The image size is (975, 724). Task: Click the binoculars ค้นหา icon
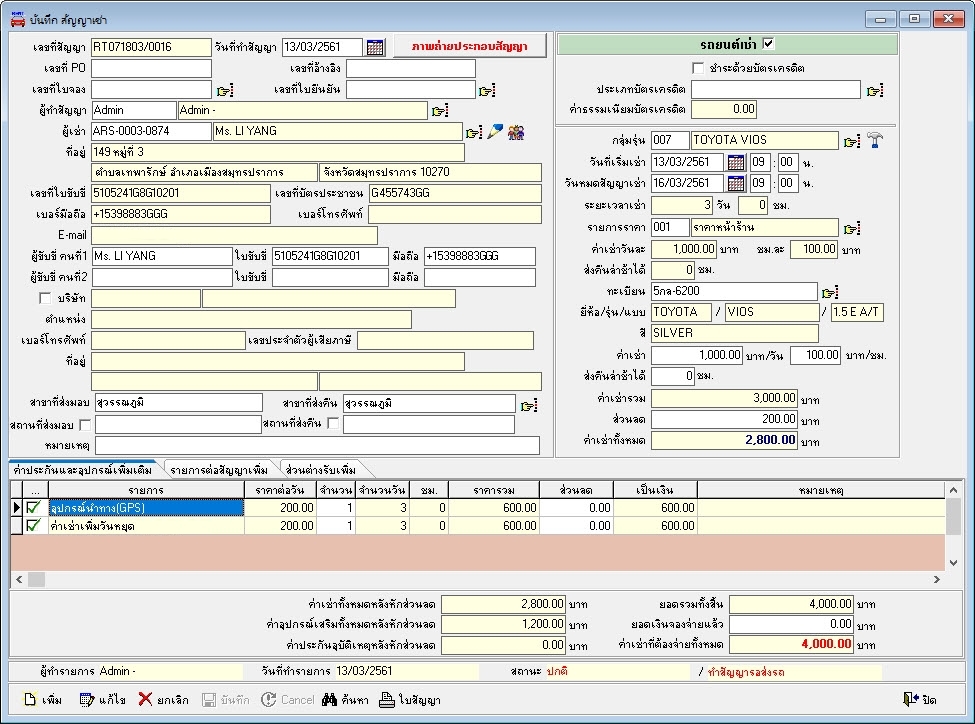coord(329,700)
